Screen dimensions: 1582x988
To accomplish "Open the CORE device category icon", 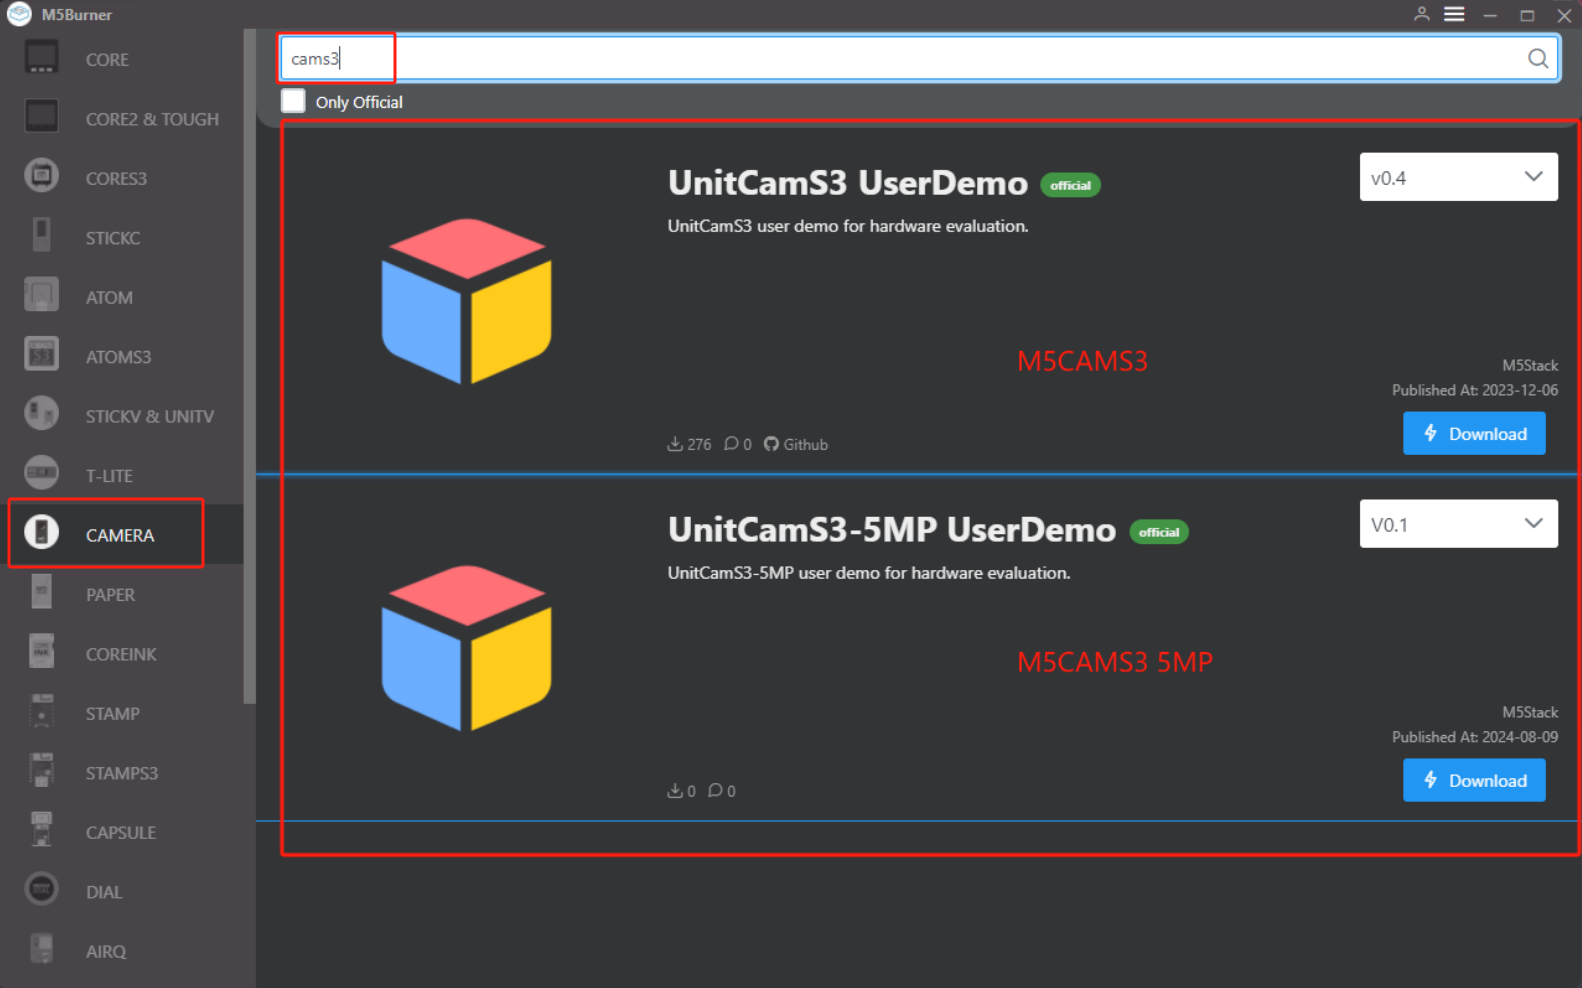I will pos(41,57).
